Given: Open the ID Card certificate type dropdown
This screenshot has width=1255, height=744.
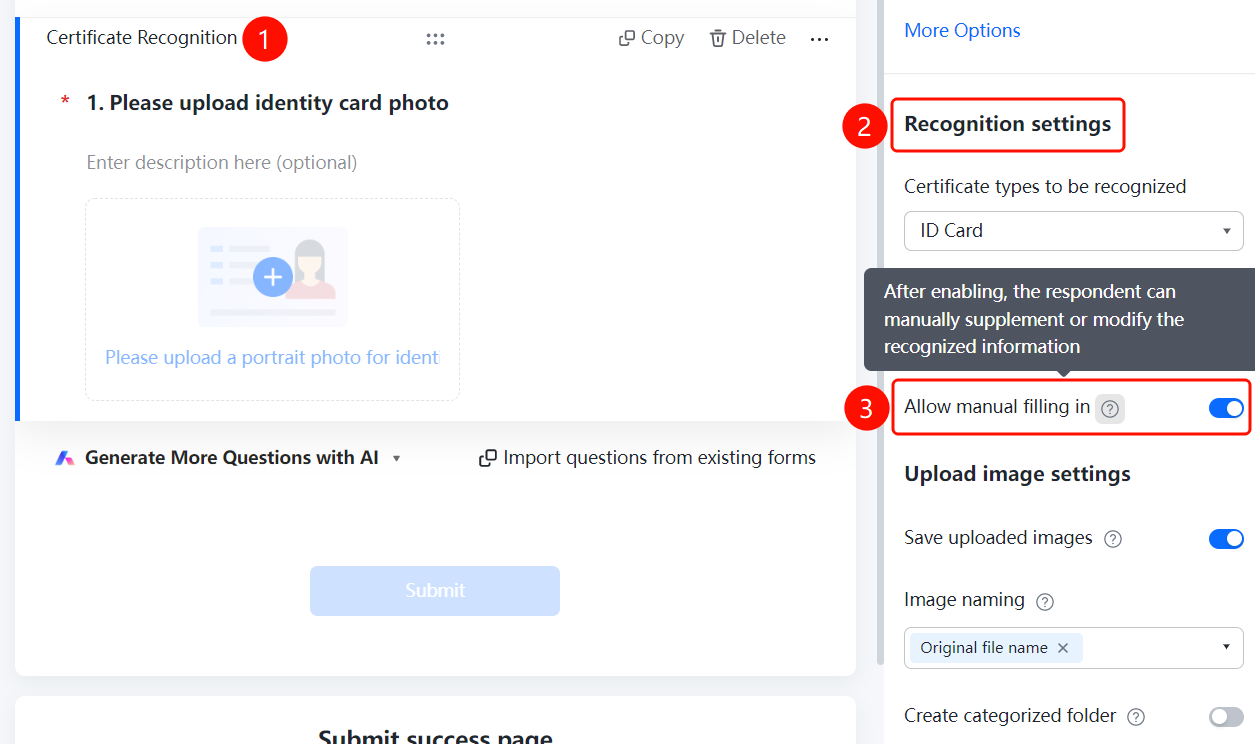Looking at the screenshot, I should [x=1074, y=231].
